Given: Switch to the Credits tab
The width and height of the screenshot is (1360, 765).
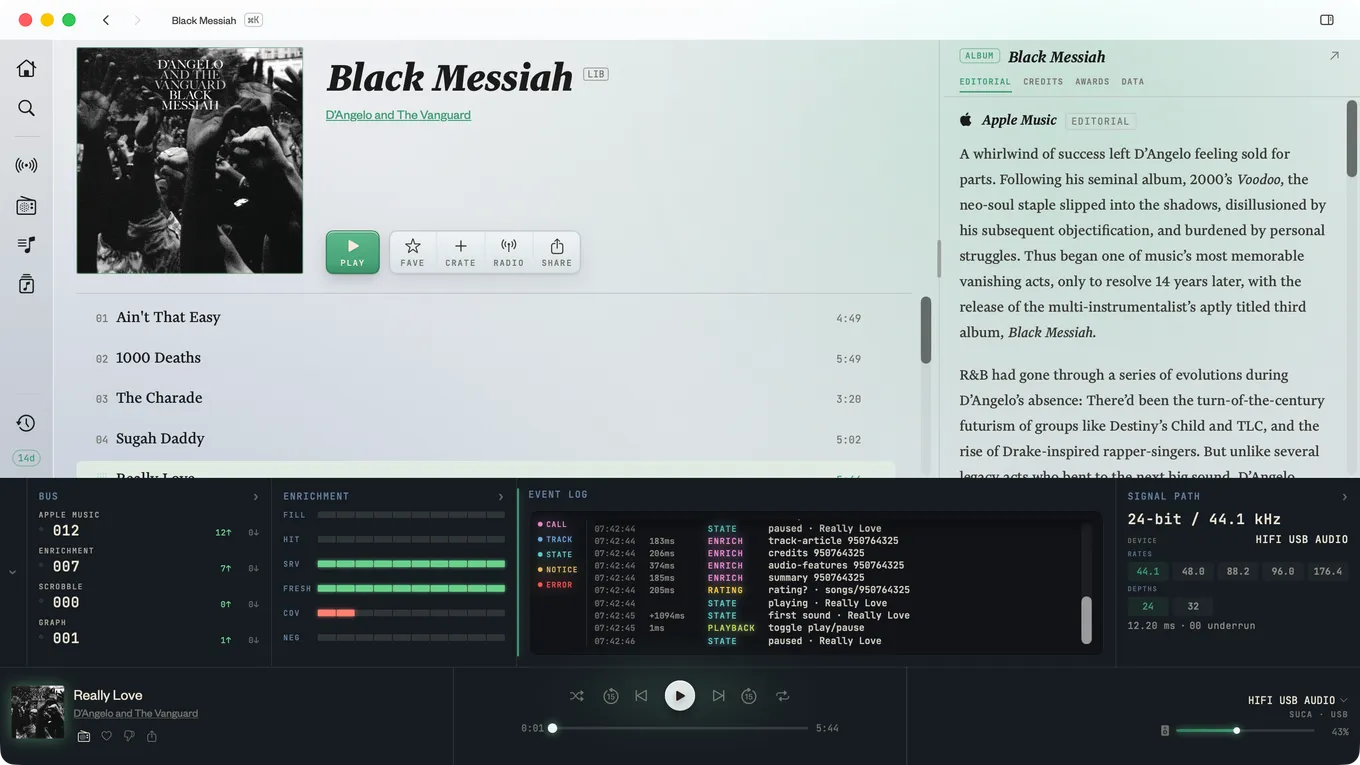Looking at the screenshot, I should tap(1043, 82).
